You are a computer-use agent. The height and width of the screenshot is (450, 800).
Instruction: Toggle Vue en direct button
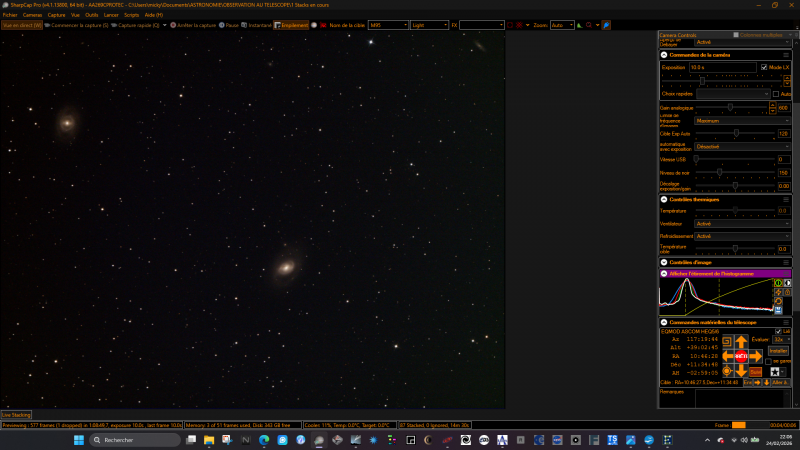coord(22,25)
